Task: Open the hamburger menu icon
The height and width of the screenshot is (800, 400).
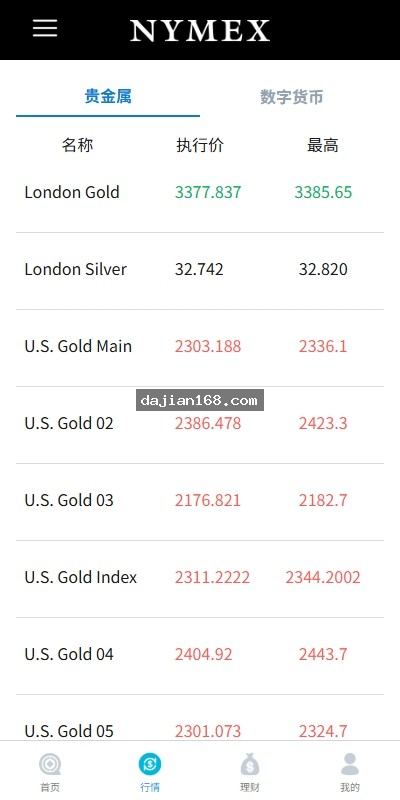Action: tap(45, 28)
